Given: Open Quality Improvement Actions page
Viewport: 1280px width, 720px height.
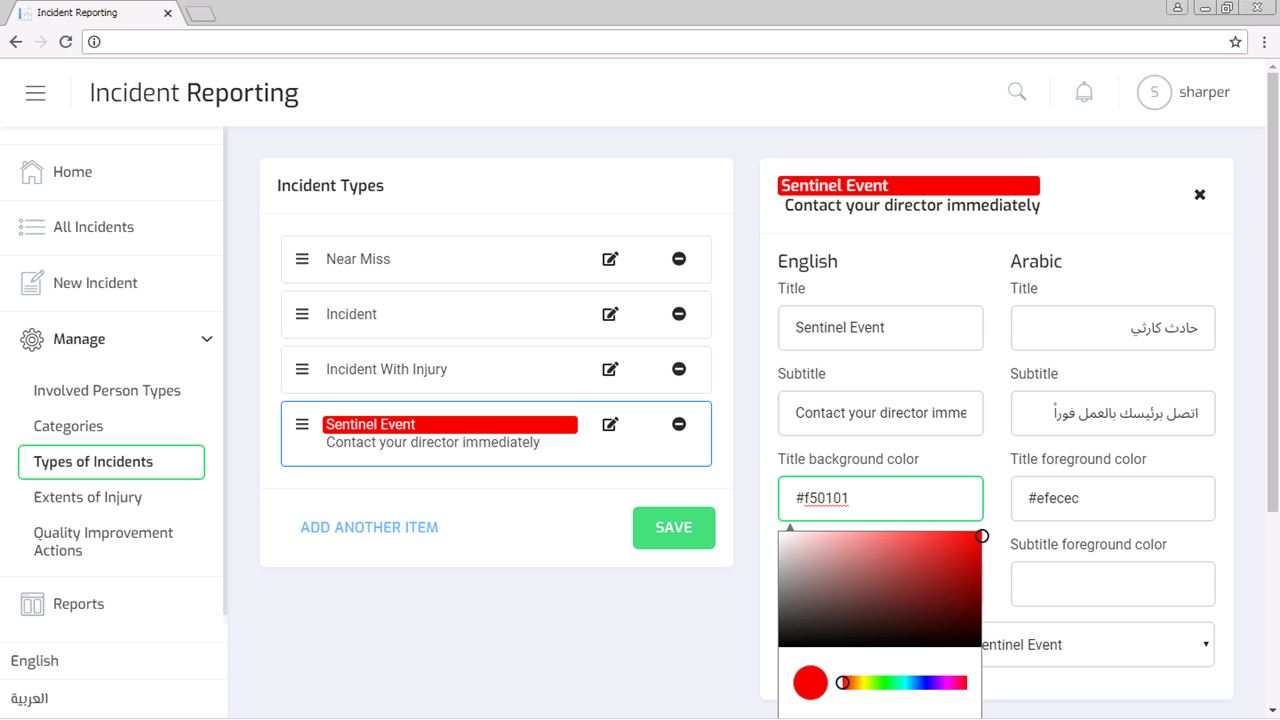Looking at the screenshot, I should 103,542.
